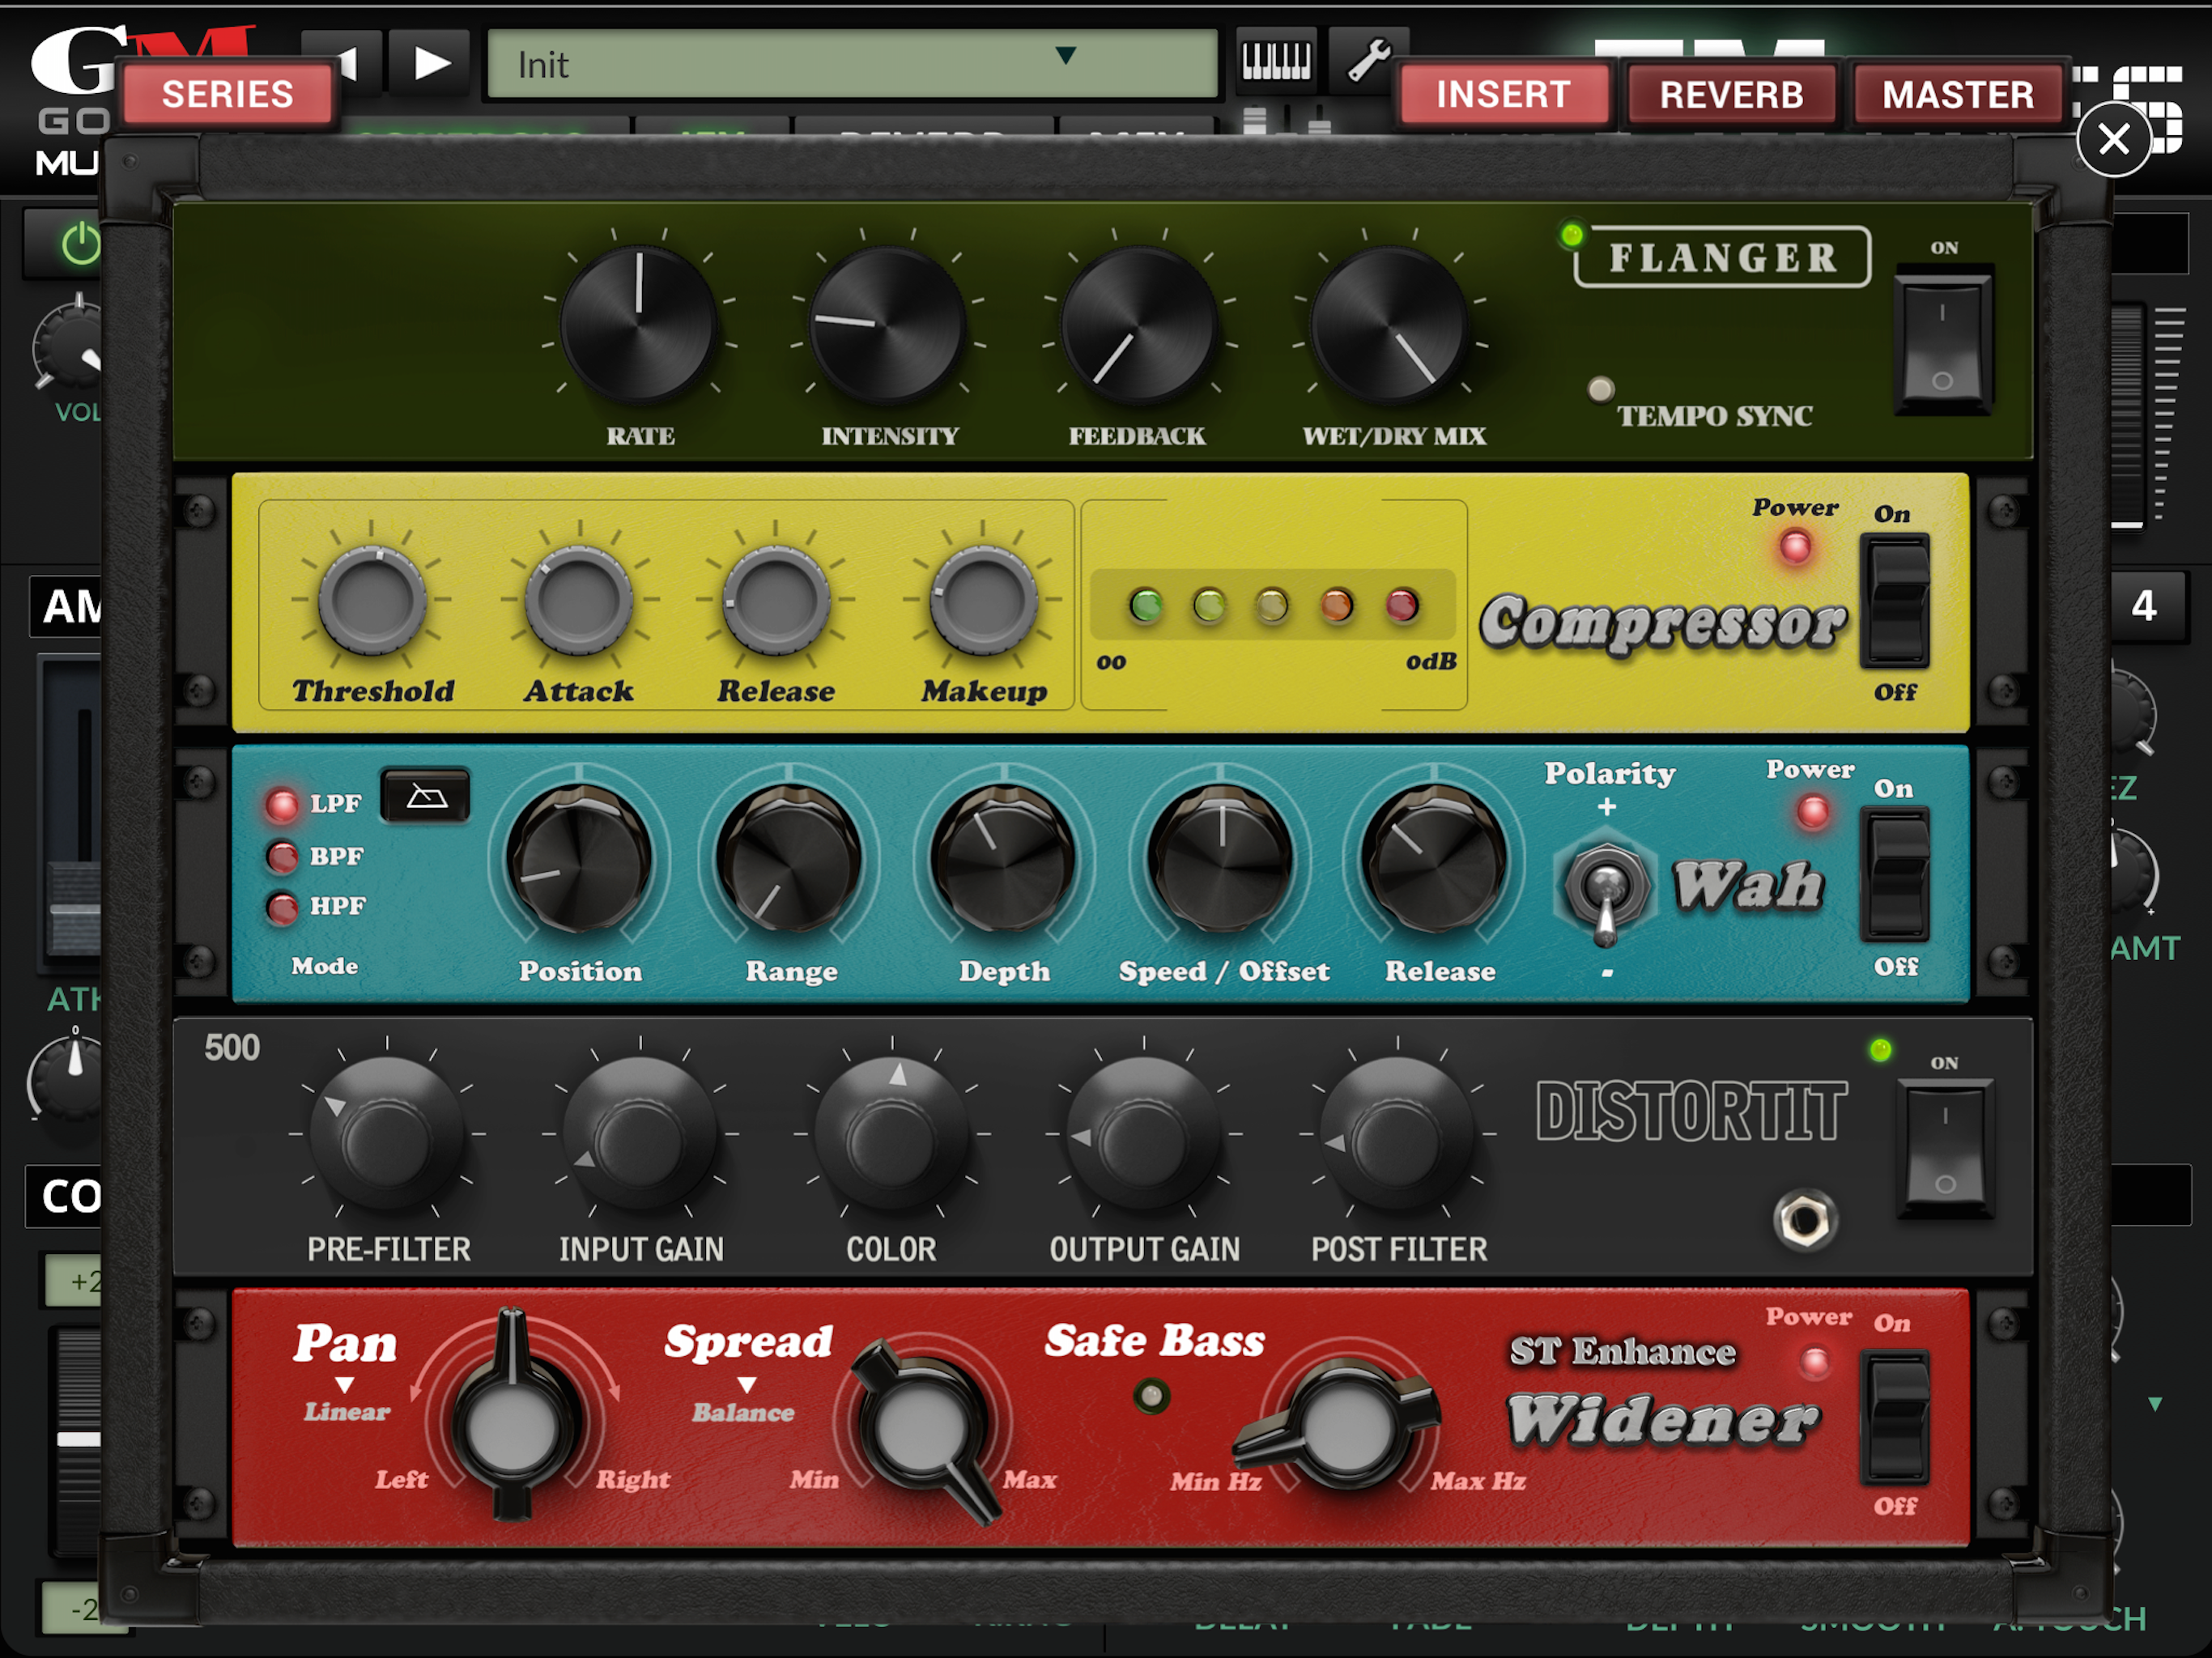
Task: Click the Compressor red Power LED
Action: tap(1795, 547)
